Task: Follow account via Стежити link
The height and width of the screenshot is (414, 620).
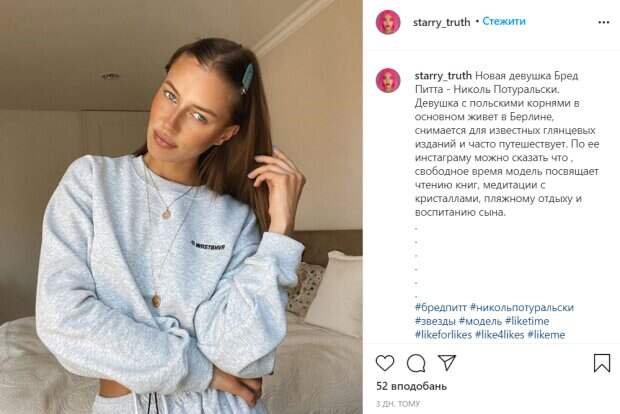Action: pyautogui.click(x=504, y=21)
